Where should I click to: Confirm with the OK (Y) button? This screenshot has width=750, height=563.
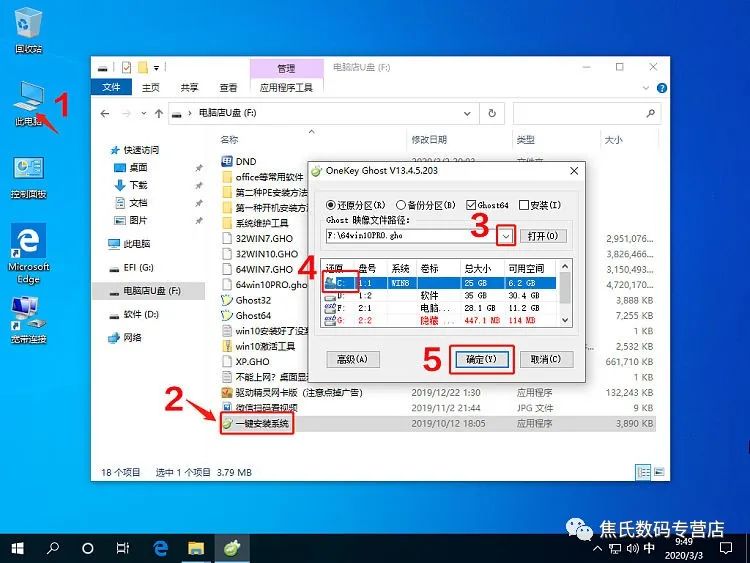point(481,359)
